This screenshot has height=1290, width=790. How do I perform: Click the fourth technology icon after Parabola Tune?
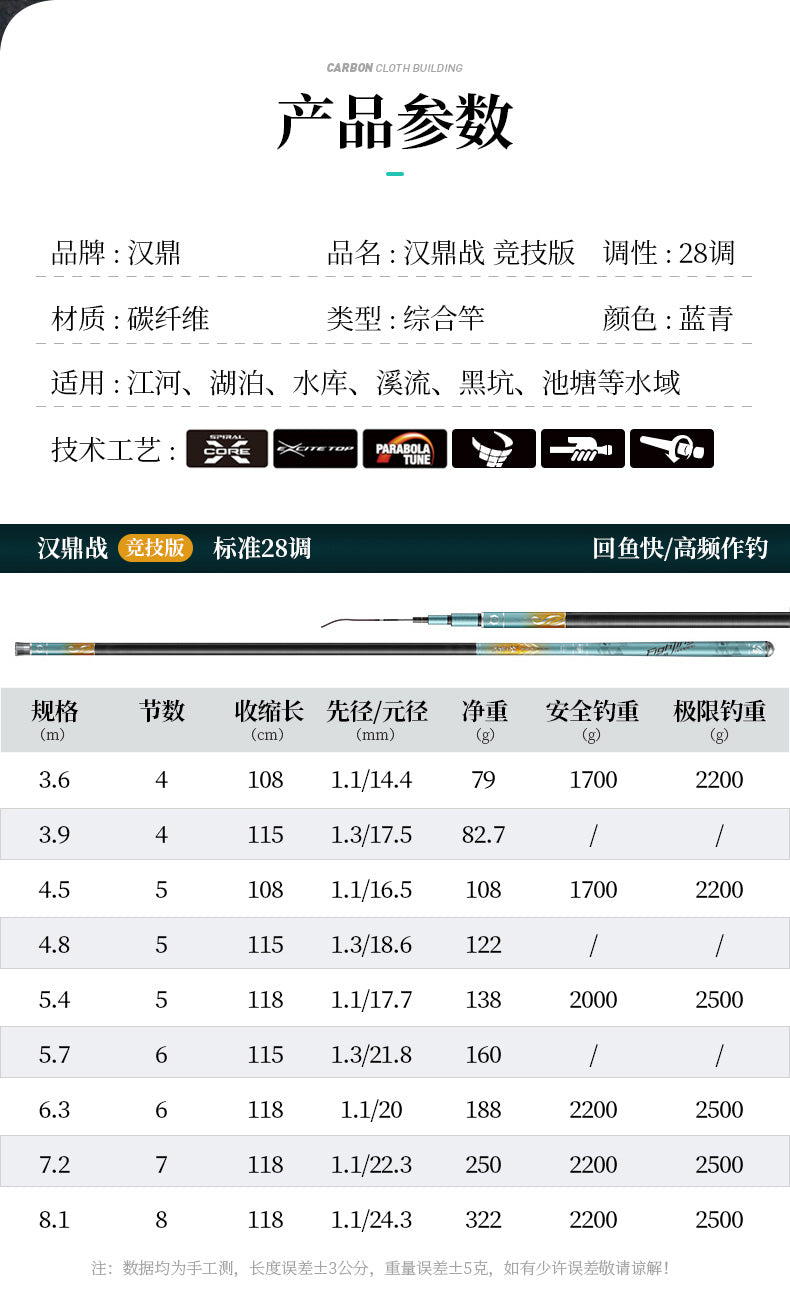[493, 449]
